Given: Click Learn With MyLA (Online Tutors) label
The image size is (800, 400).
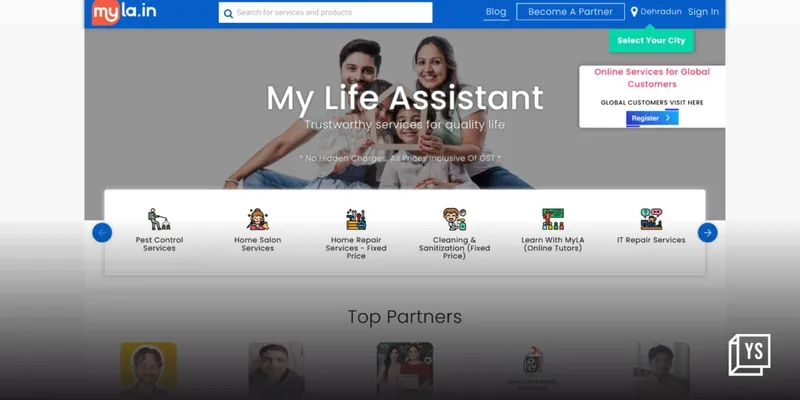Looking at the screenshot, I should pos(553,244).
